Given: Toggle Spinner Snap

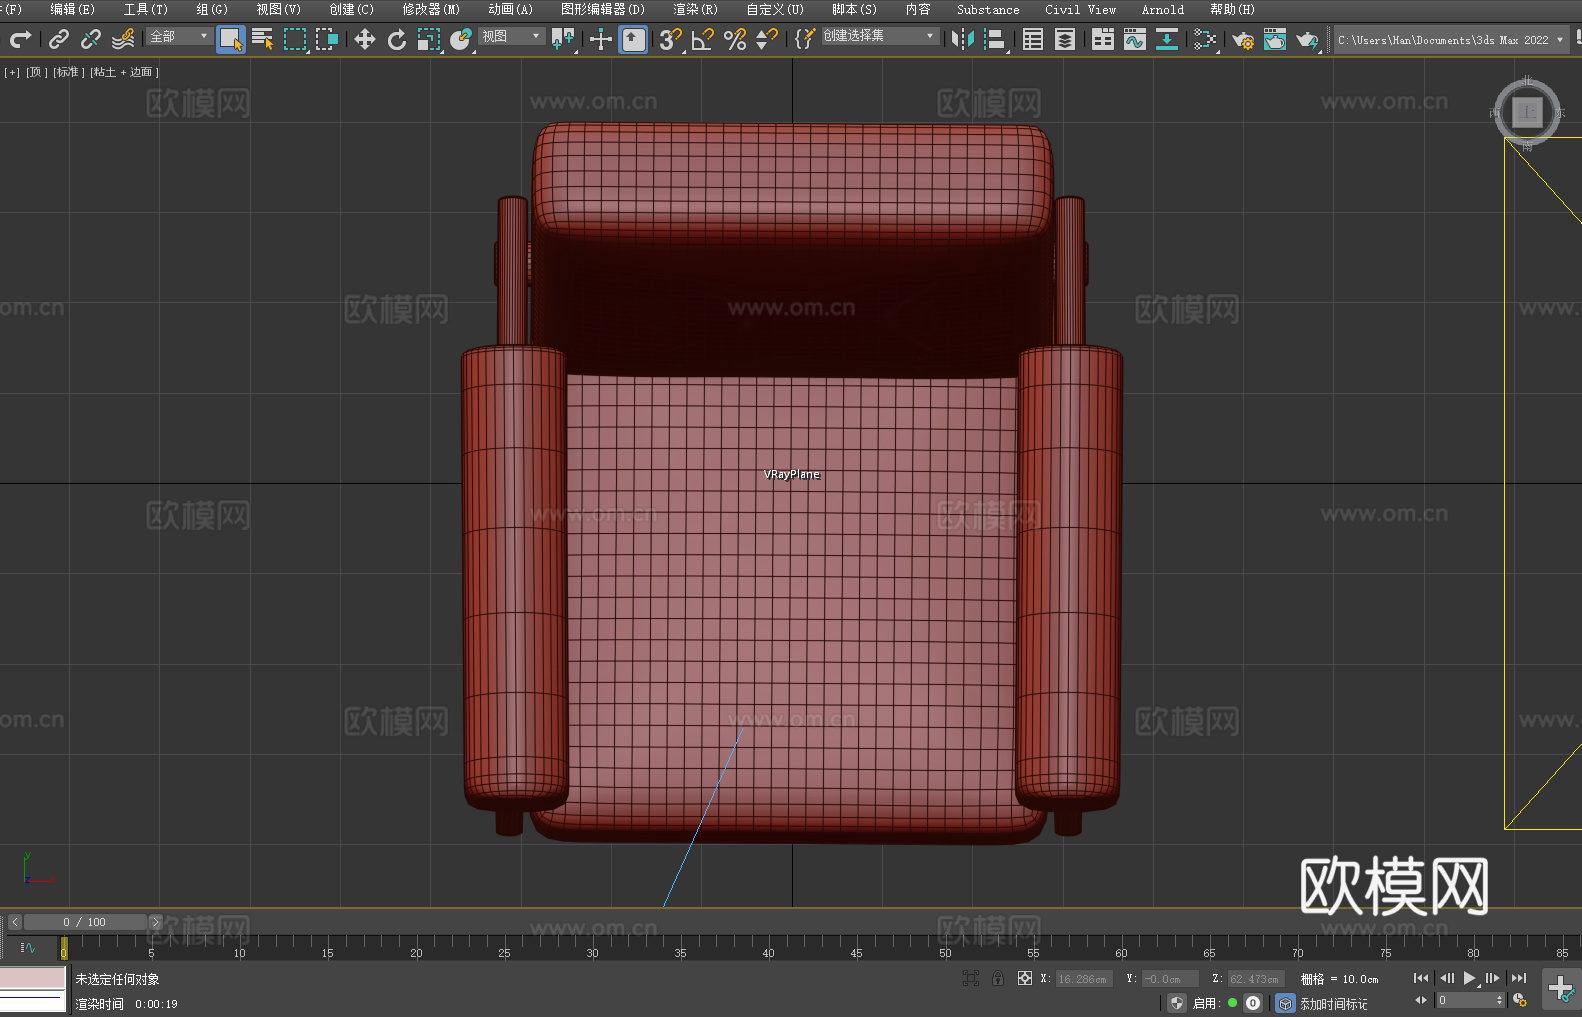Looking at the screenshot, I should [x=767, y=39].
